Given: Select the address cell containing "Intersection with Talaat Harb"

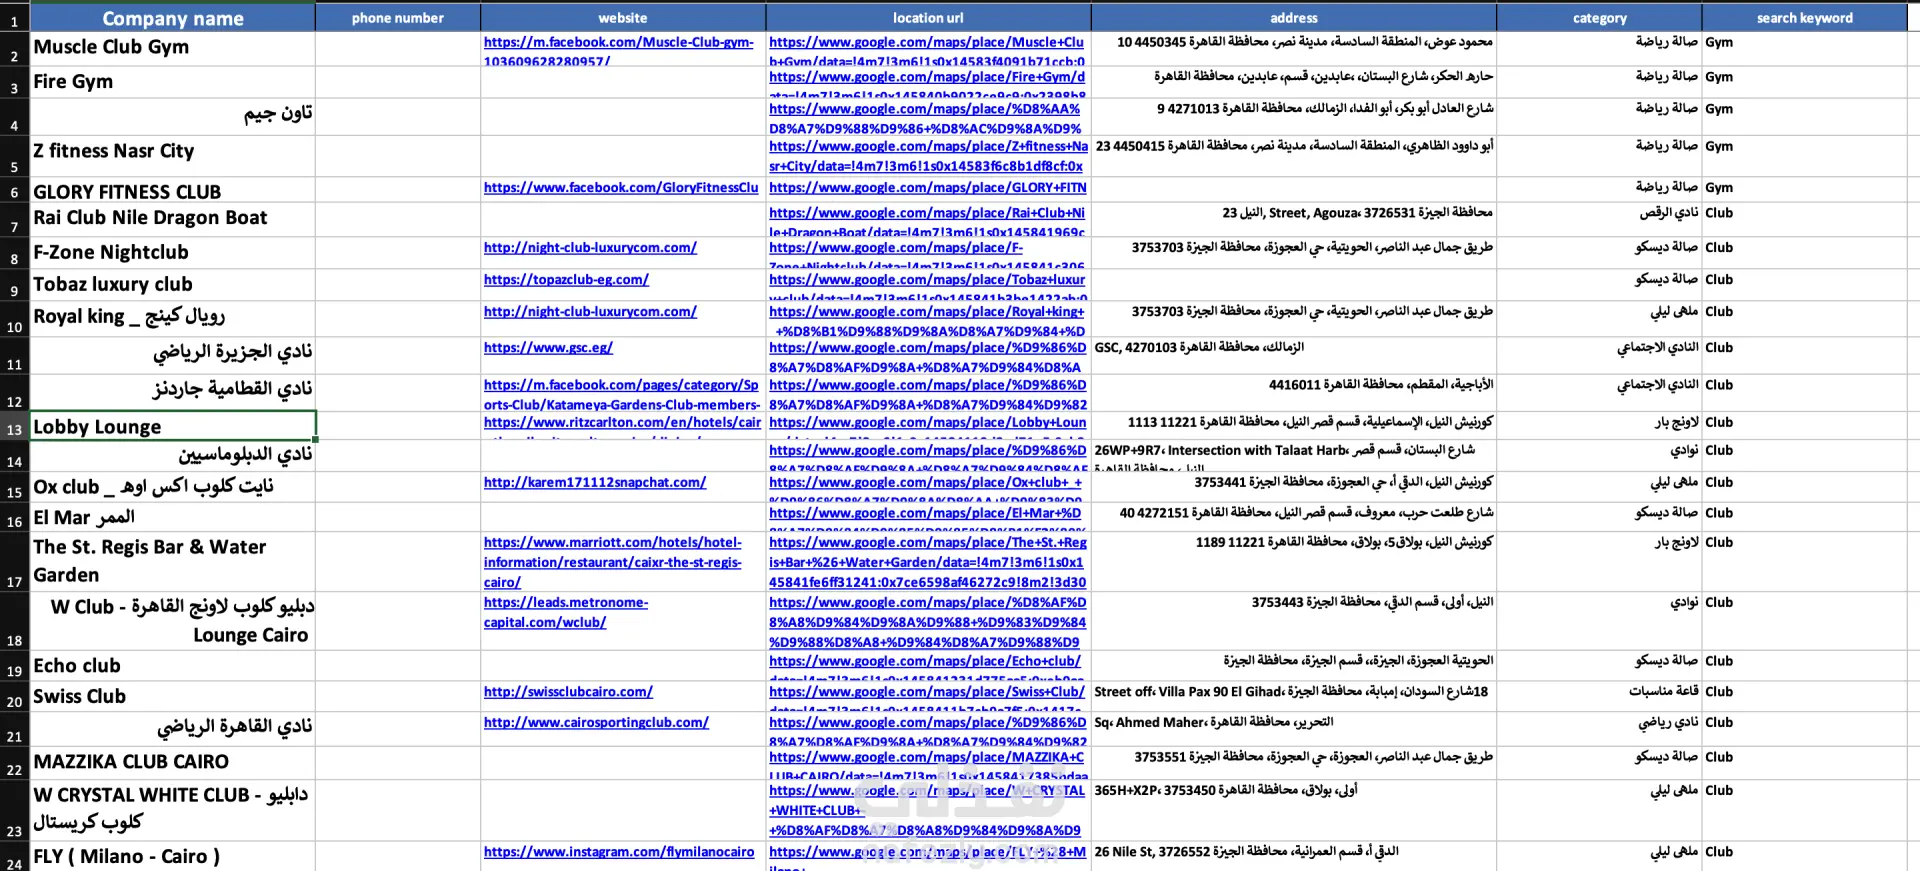Looking at the screenshot, I should pyautogui.click(x=1294, y=456).
